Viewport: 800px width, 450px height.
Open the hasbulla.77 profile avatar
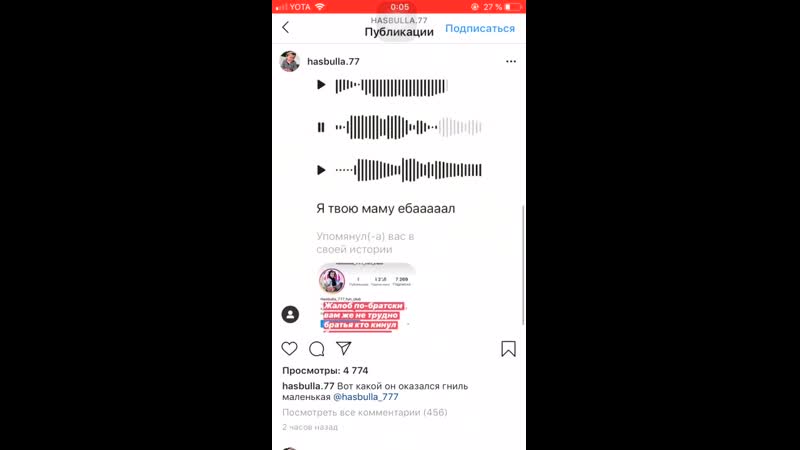pyautogui.click(x=290, y=61)
